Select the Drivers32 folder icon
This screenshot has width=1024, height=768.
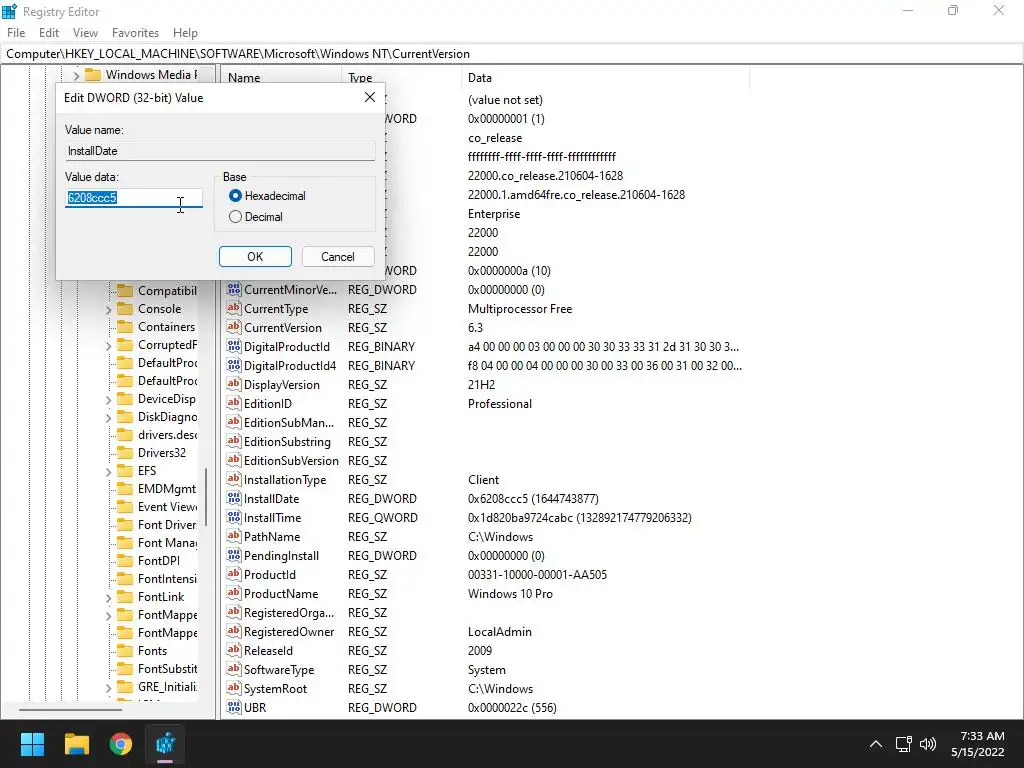click(x=125, y=453)
